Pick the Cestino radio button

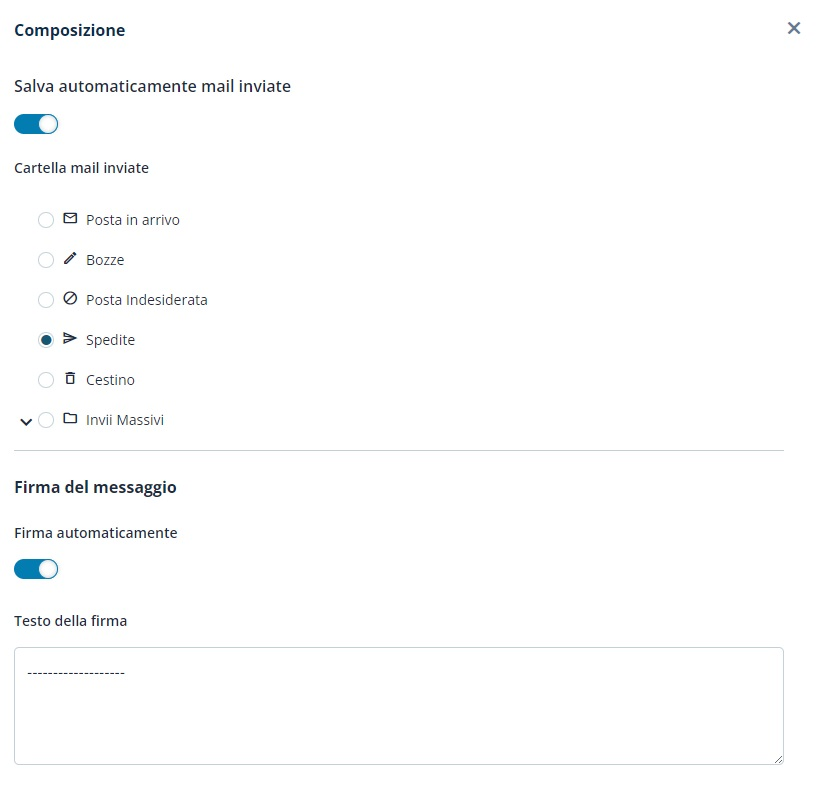tap(46, 380)
